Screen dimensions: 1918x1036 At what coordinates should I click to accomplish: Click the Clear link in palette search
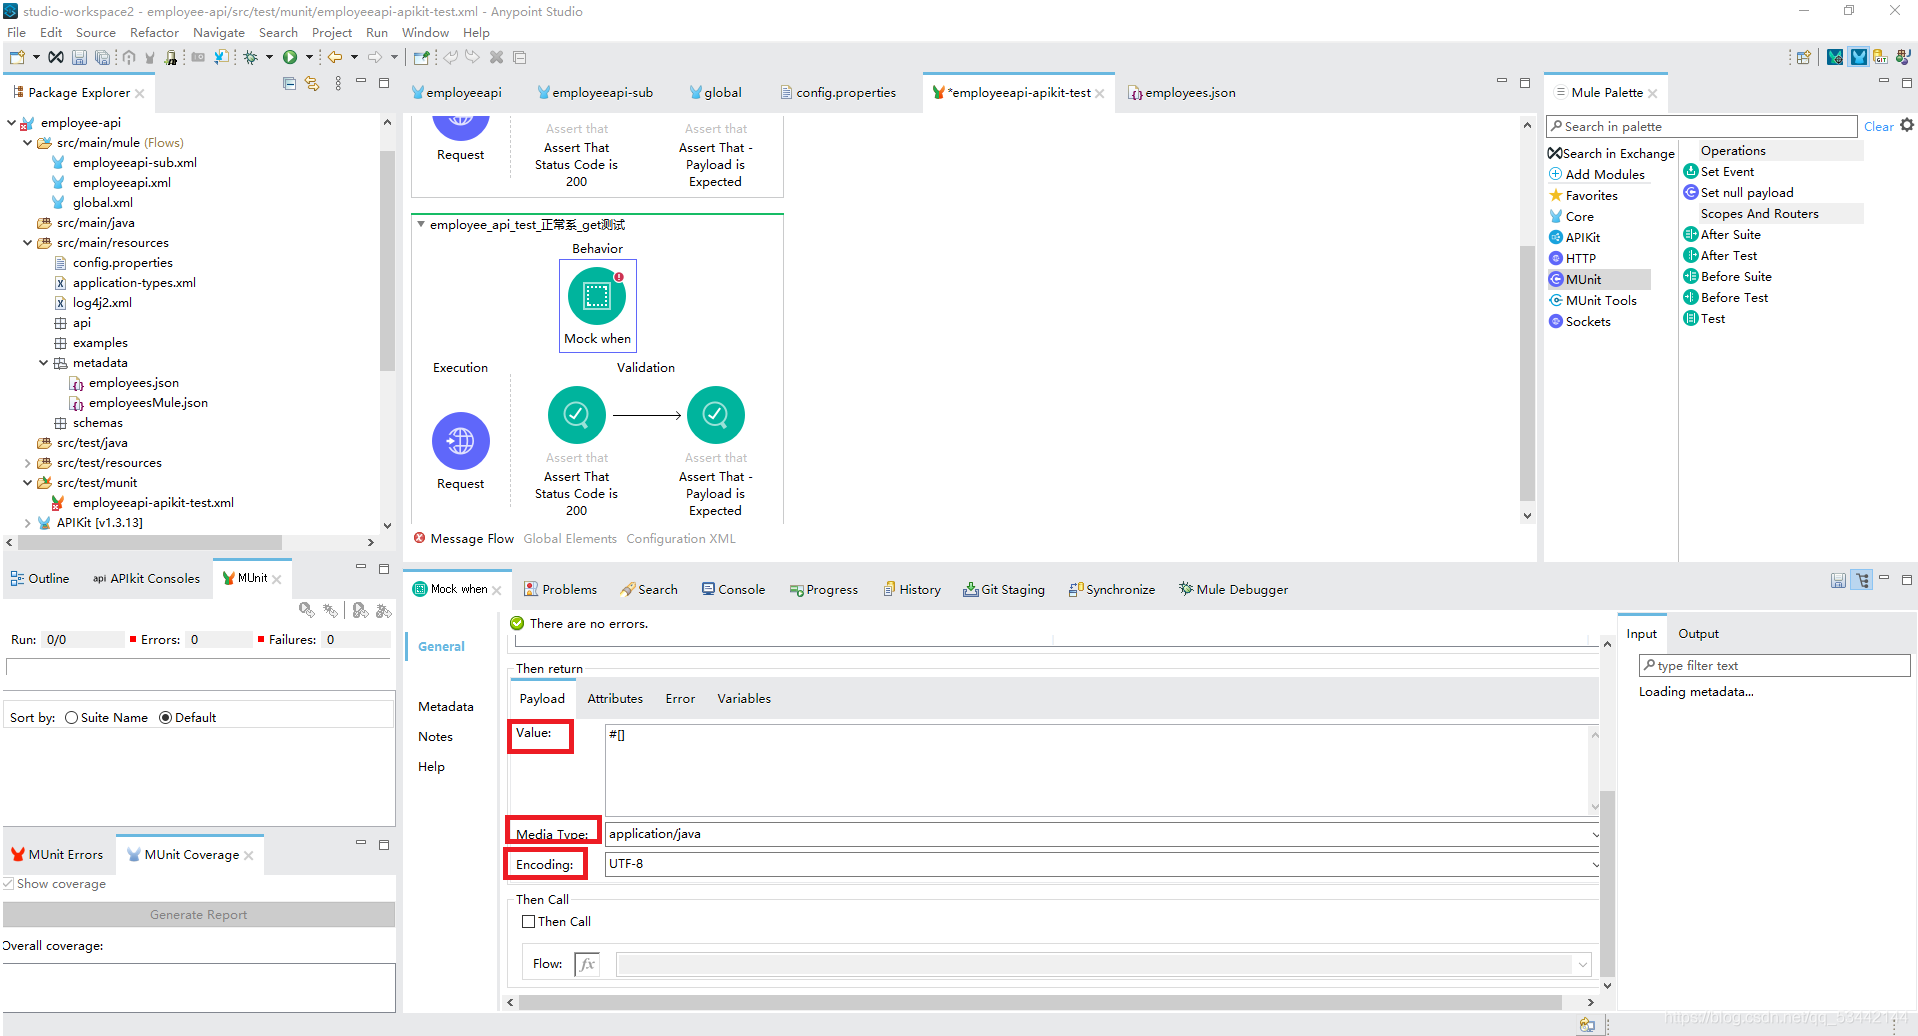[1878, 127]
